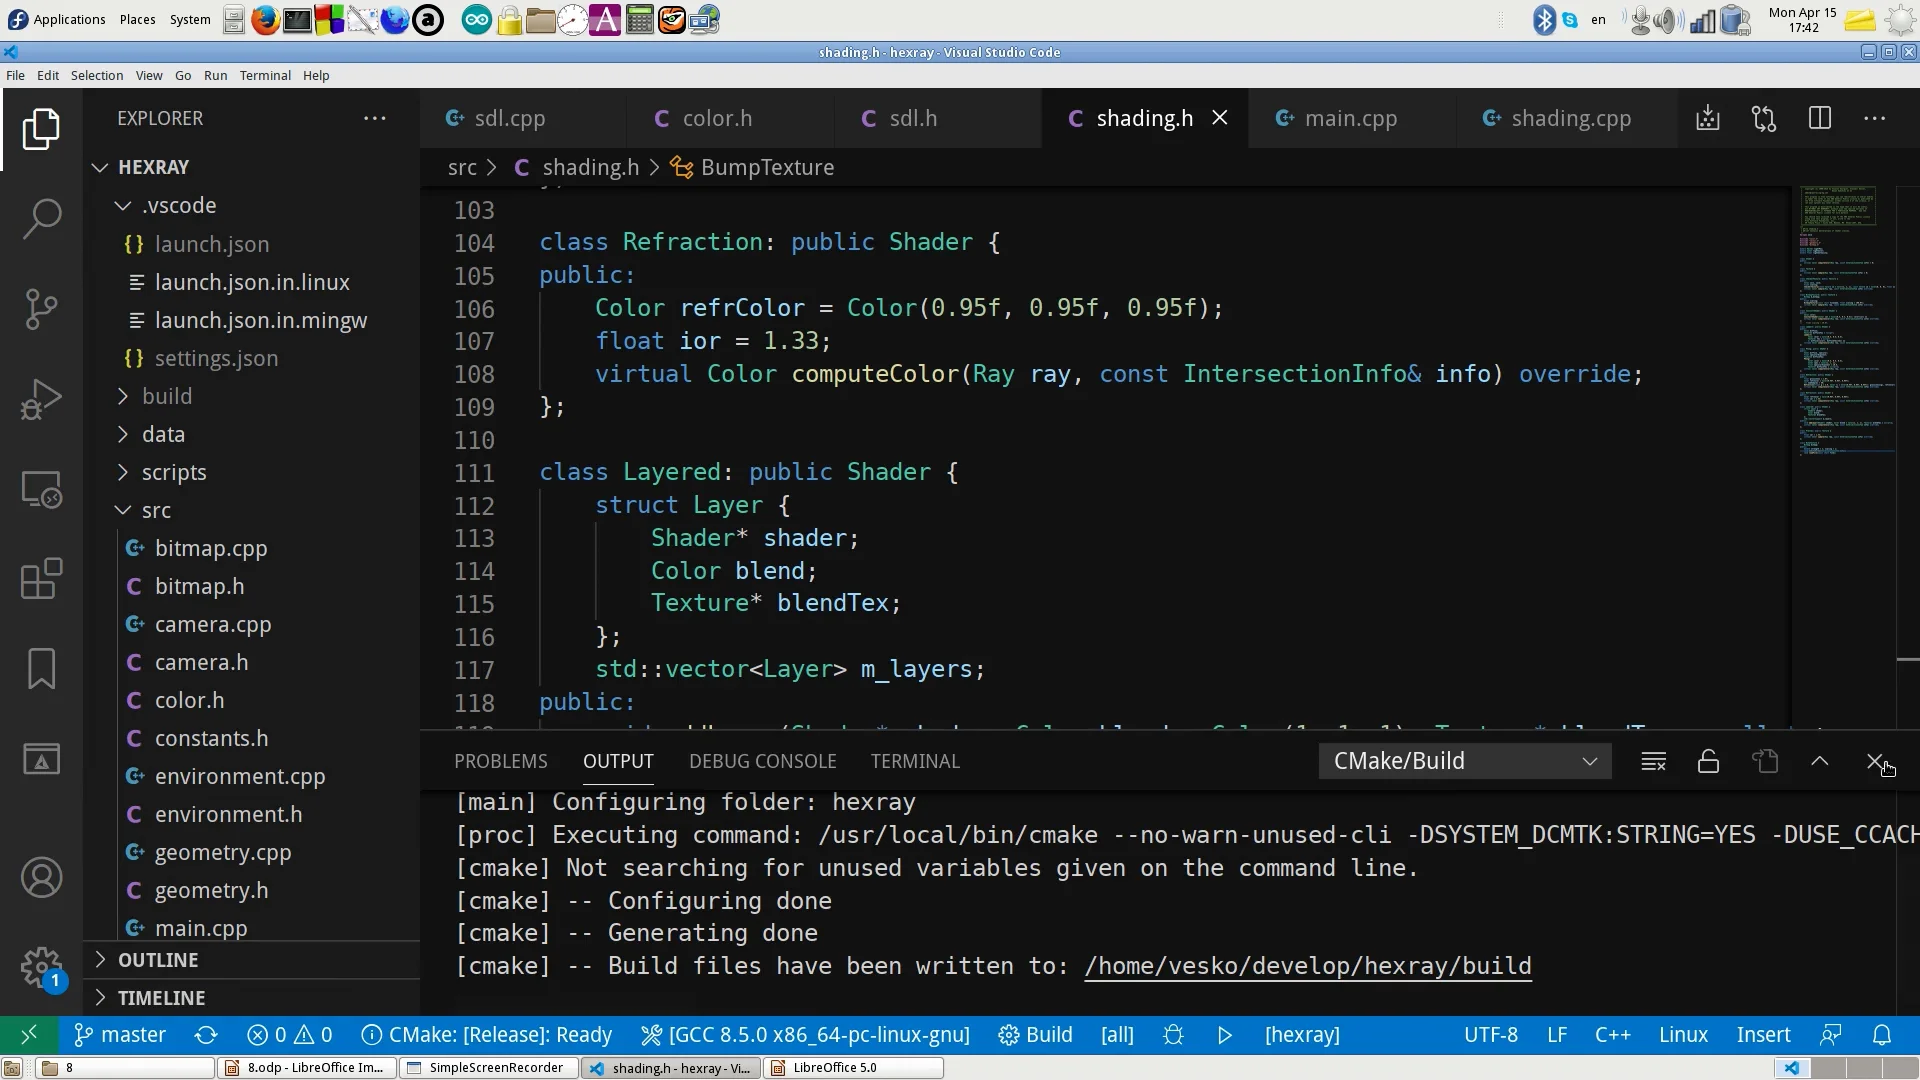Launch the target with play icon
Screen dimensions: 1920x1080
[1225, 1035]
